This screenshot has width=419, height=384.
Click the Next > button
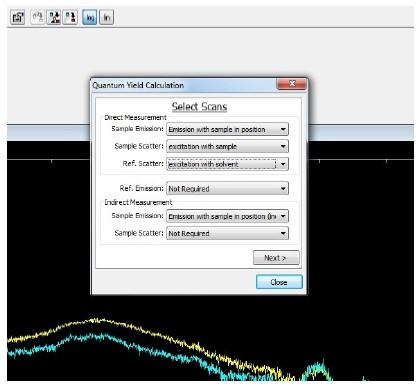coord(276,258)
